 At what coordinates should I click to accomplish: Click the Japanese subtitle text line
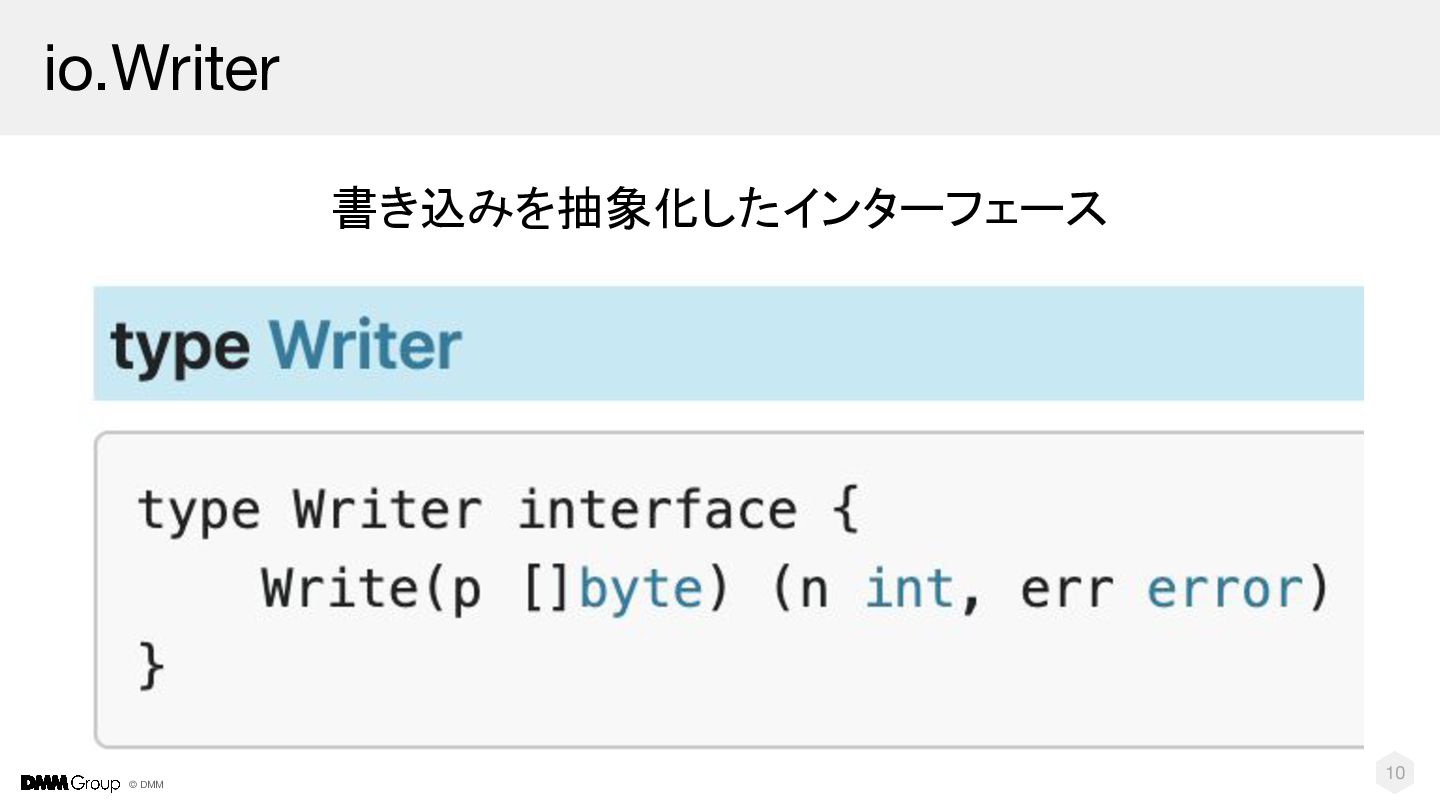coord(719,208)
